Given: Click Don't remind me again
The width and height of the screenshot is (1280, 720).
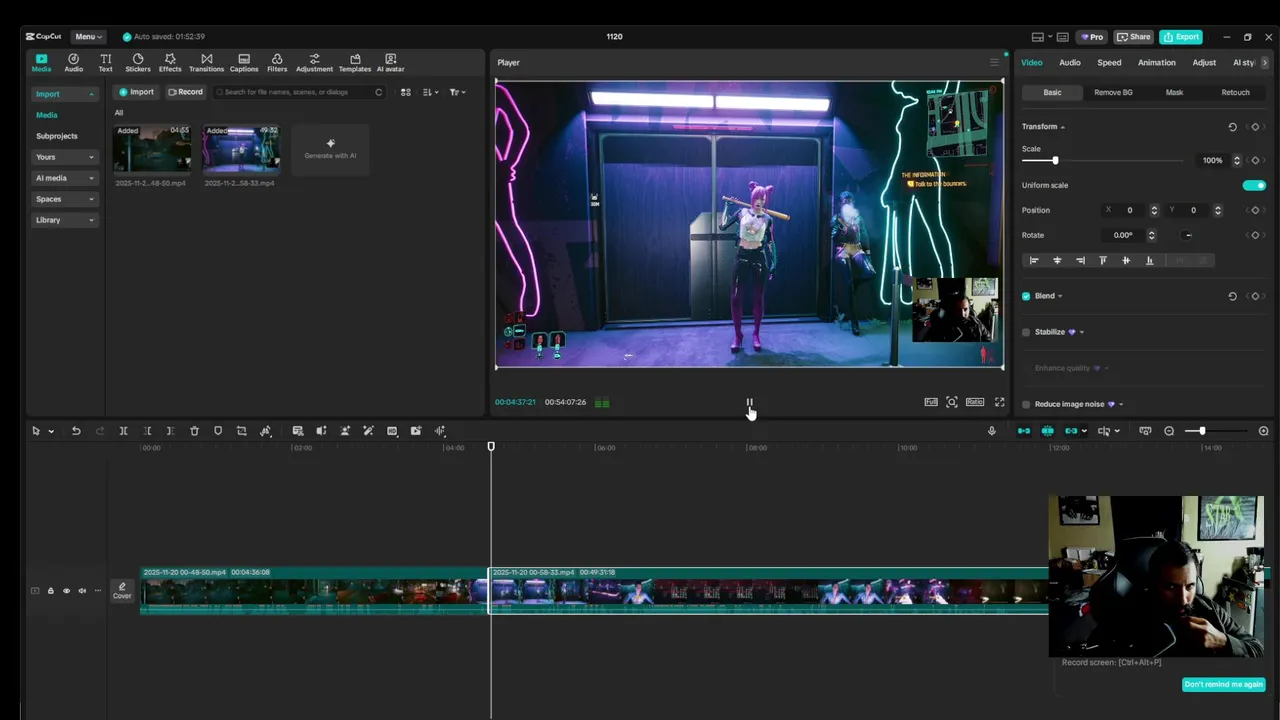Looking at the screenshot, I should coord(1223,684).
